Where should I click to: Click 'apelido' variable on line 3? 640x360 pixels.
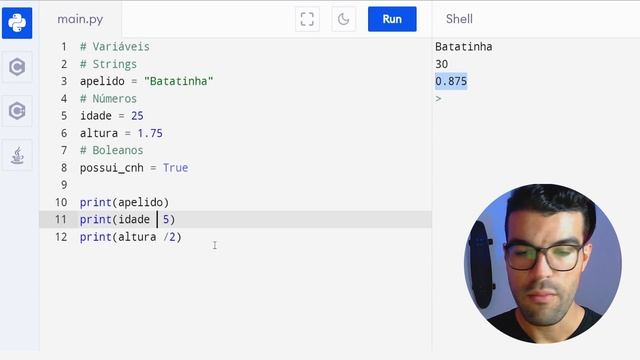(102, 81)
